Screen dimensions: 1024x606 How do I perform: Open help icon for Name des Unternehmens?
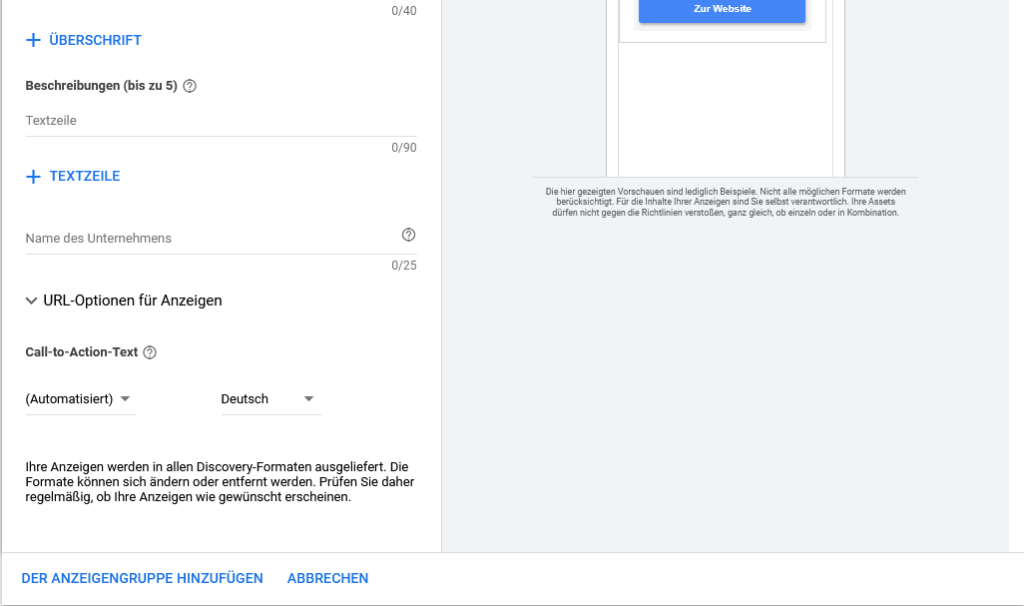tap(408, 235)
